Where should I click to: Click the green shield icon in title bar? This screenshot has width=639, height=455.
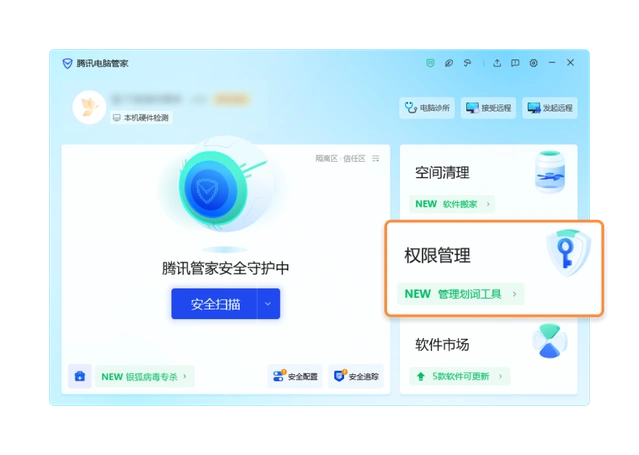point(430,63)
